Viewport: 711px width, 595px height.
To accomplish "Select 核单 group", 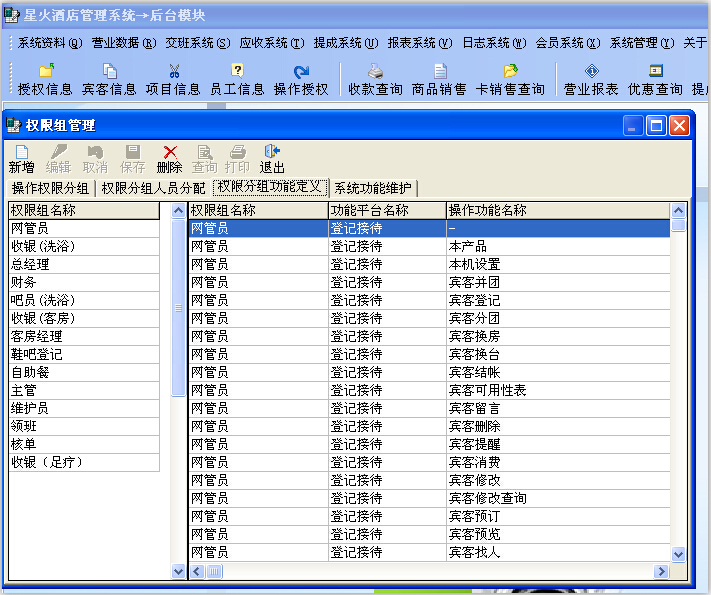I will point(84,444).
